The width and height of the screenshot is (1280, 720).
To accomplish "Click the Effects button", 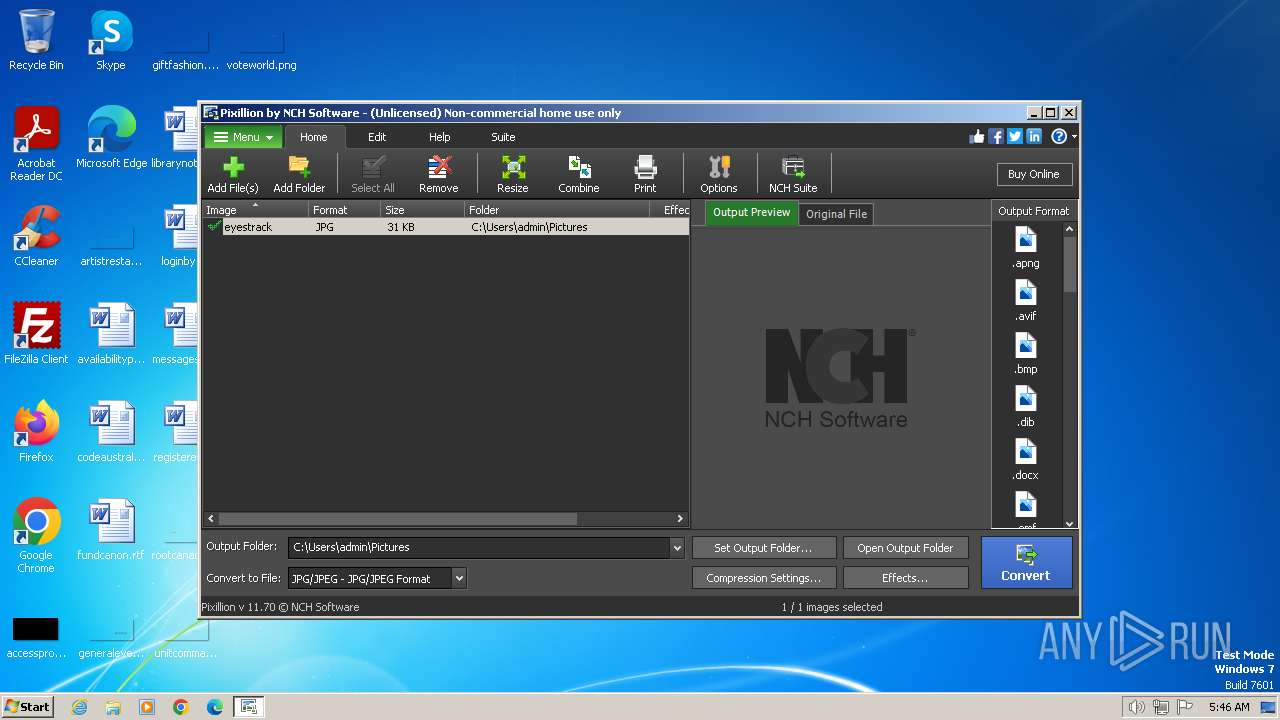I will click(x=905, y=578).
